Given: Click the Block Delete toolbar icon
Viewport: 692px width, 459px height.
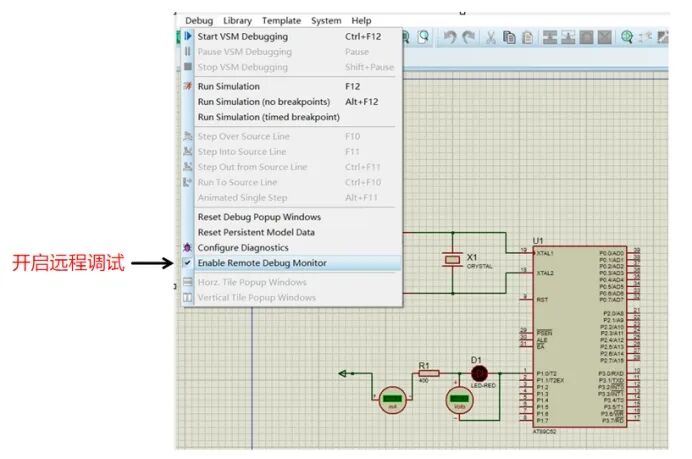Looking at the screenshot, I should click(604, 38).
